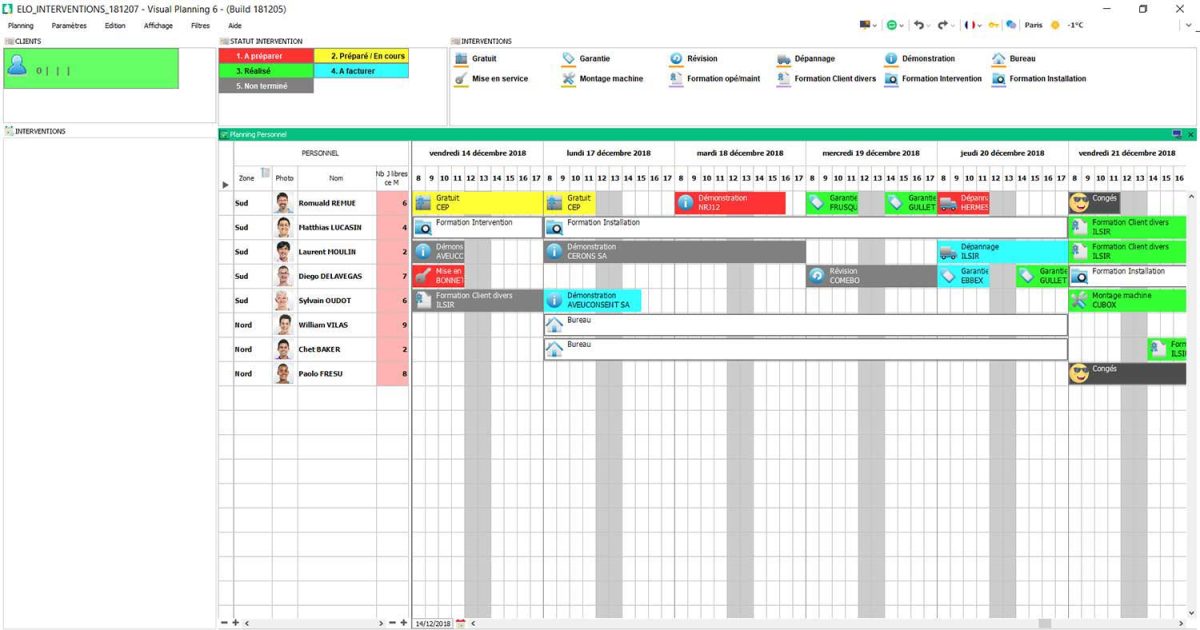The height and width of the screenshot is (630, 1200).
Task: Select the Dépannage intervention icon
Action: (784, 58)
